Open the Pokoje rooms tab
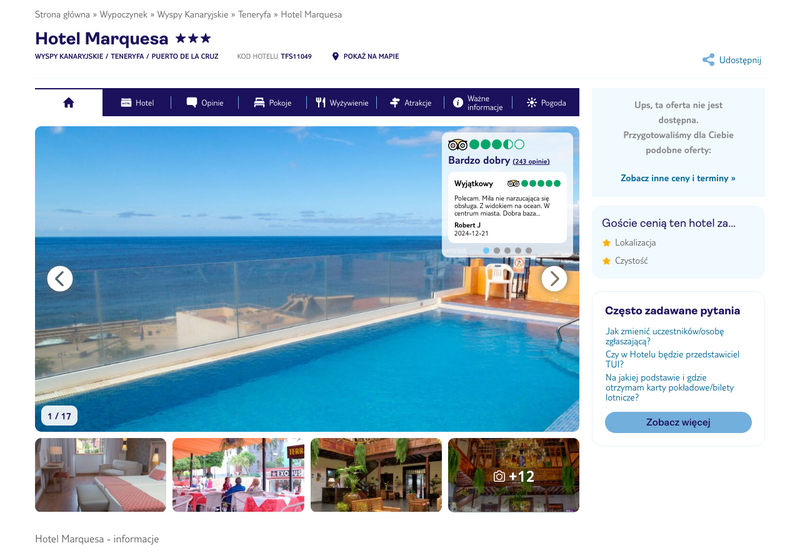This screenshot has height=553, width=800. 272,103
